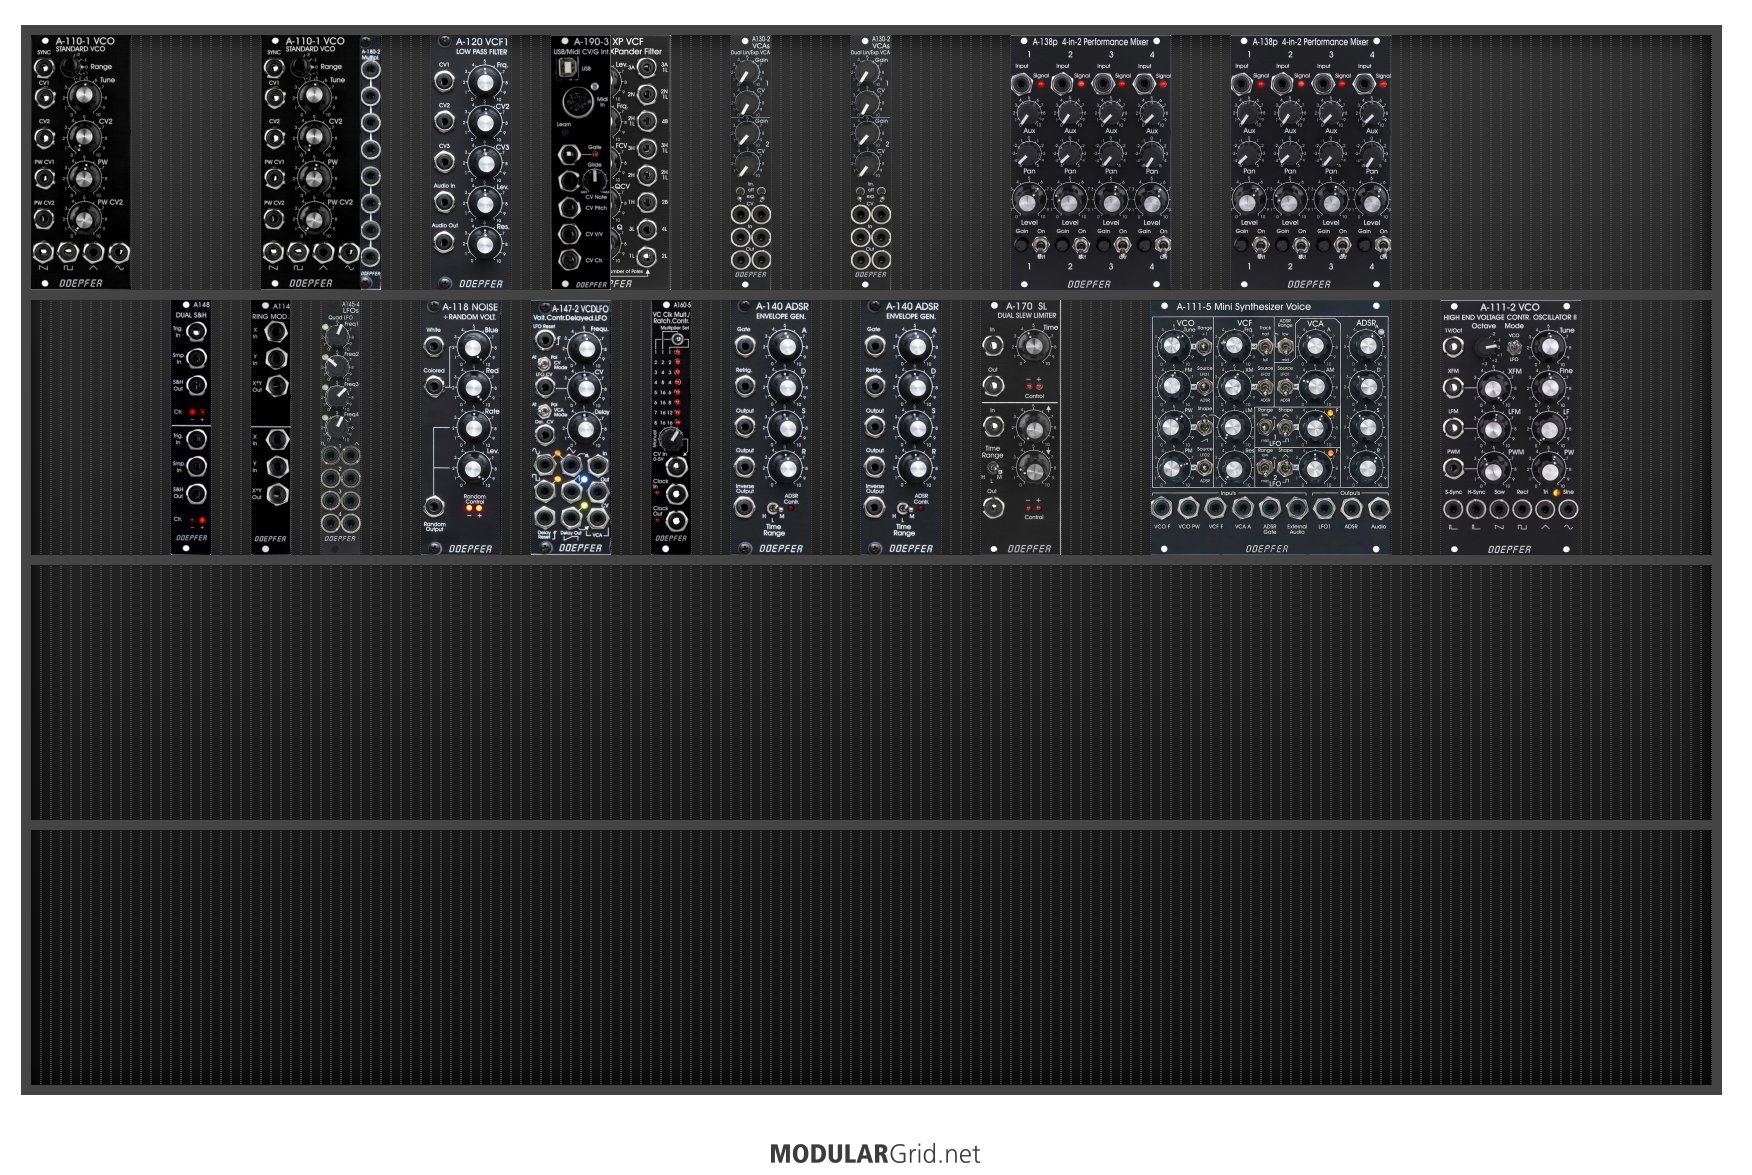Screen dimensions: 1752x1175
Task: Click the Audio output jack on A-111-5
Action: 1378,508
